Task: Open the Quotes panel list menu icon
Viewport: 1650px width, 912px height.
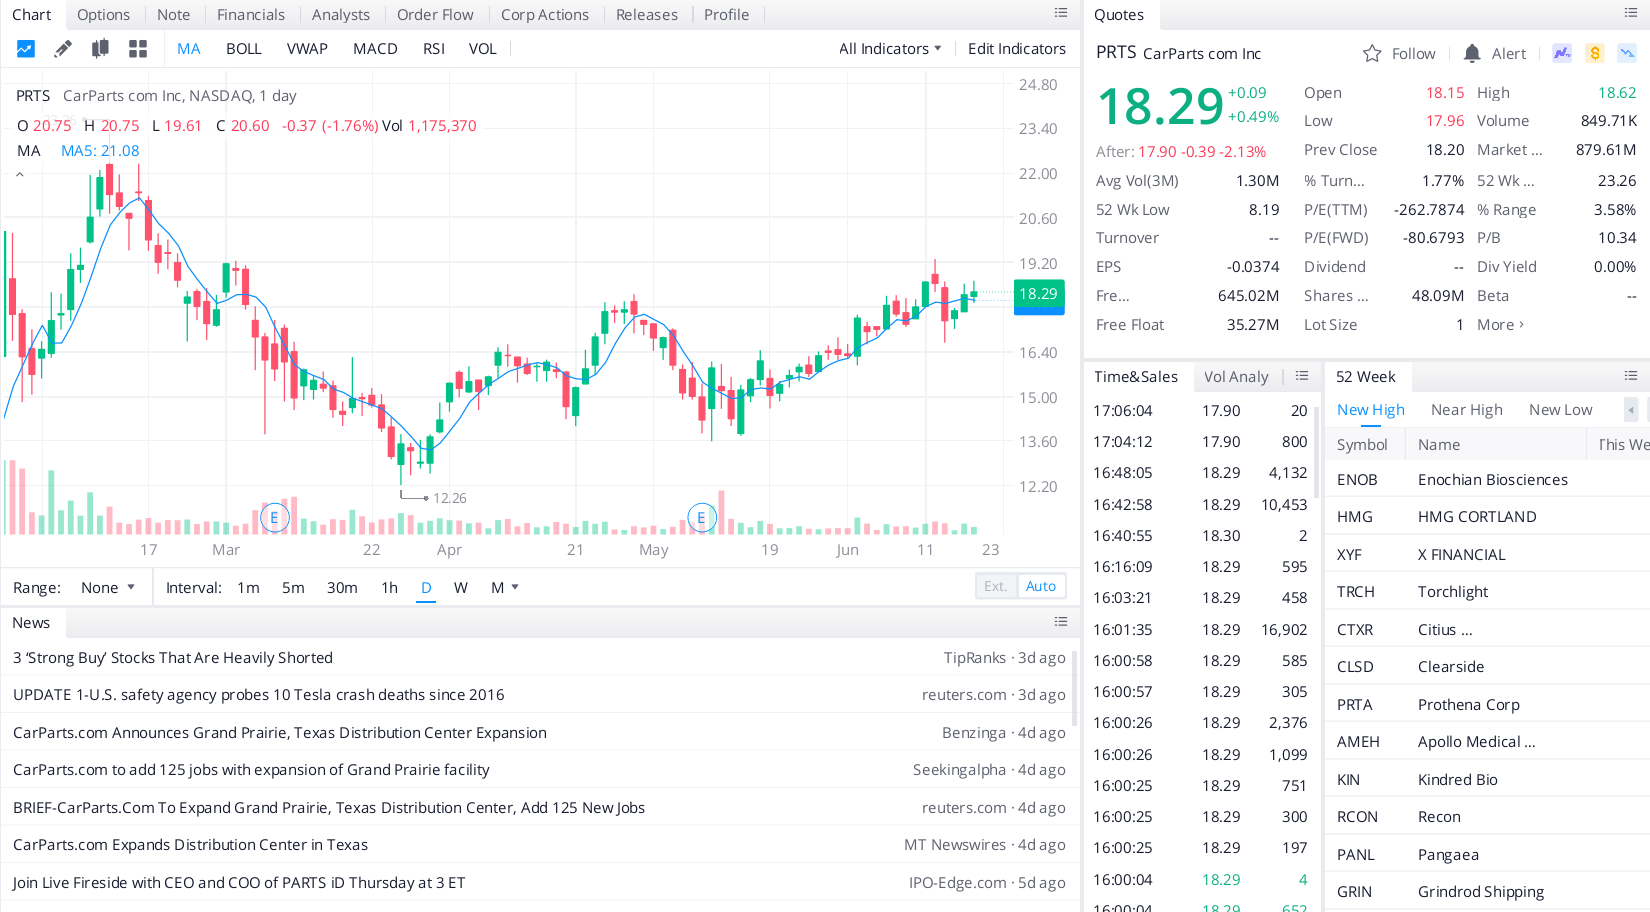Action: tap(1631, 13)
